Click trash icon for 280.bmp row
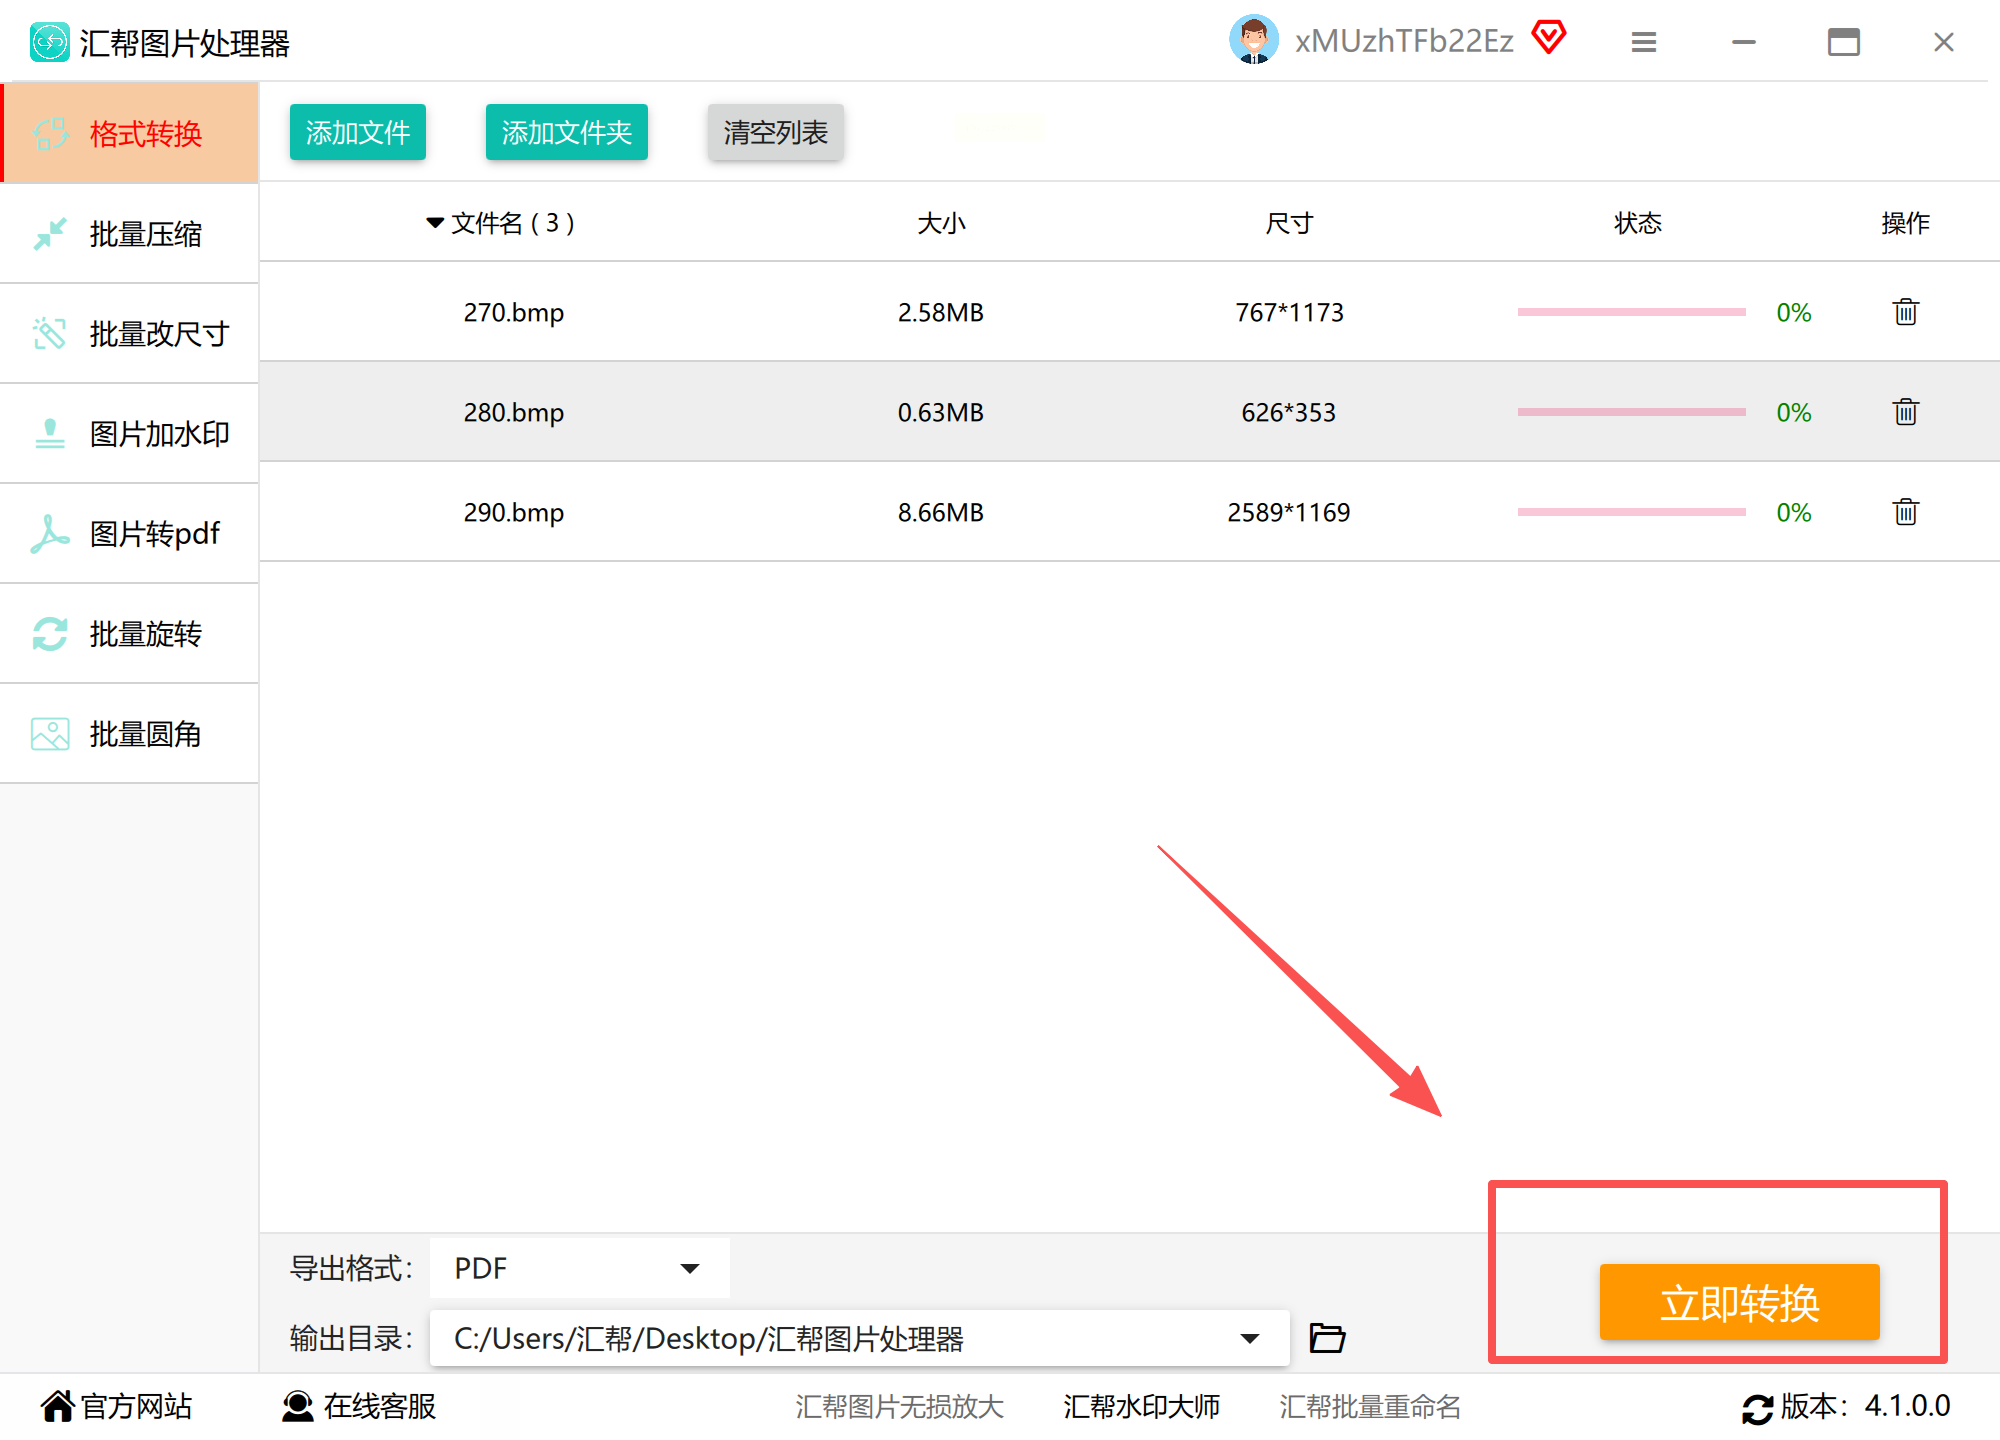 pos(1905,412)
